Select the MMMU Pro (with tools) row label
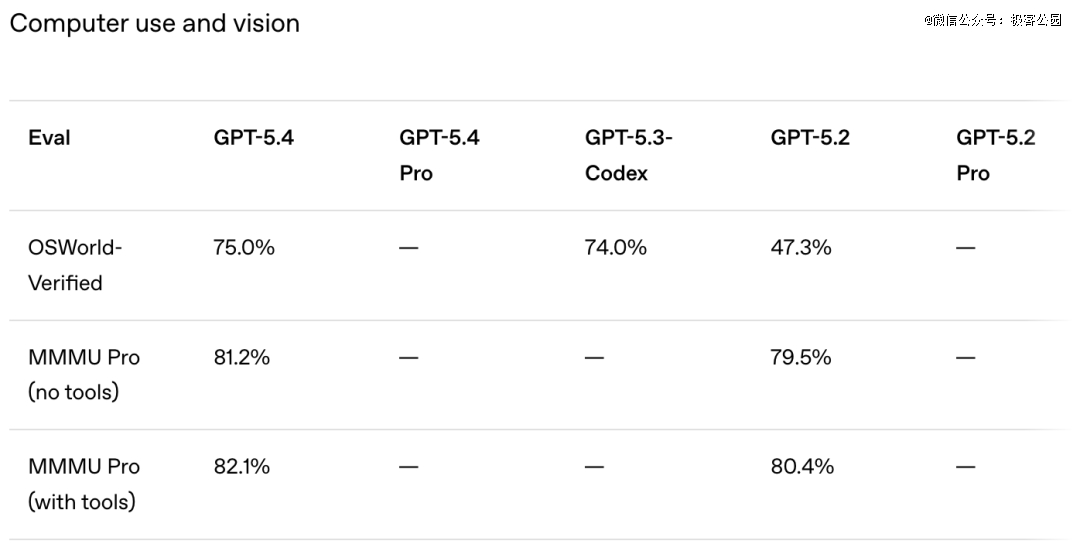The height and width of the screenshot is (551, 1080). (84, 484)
